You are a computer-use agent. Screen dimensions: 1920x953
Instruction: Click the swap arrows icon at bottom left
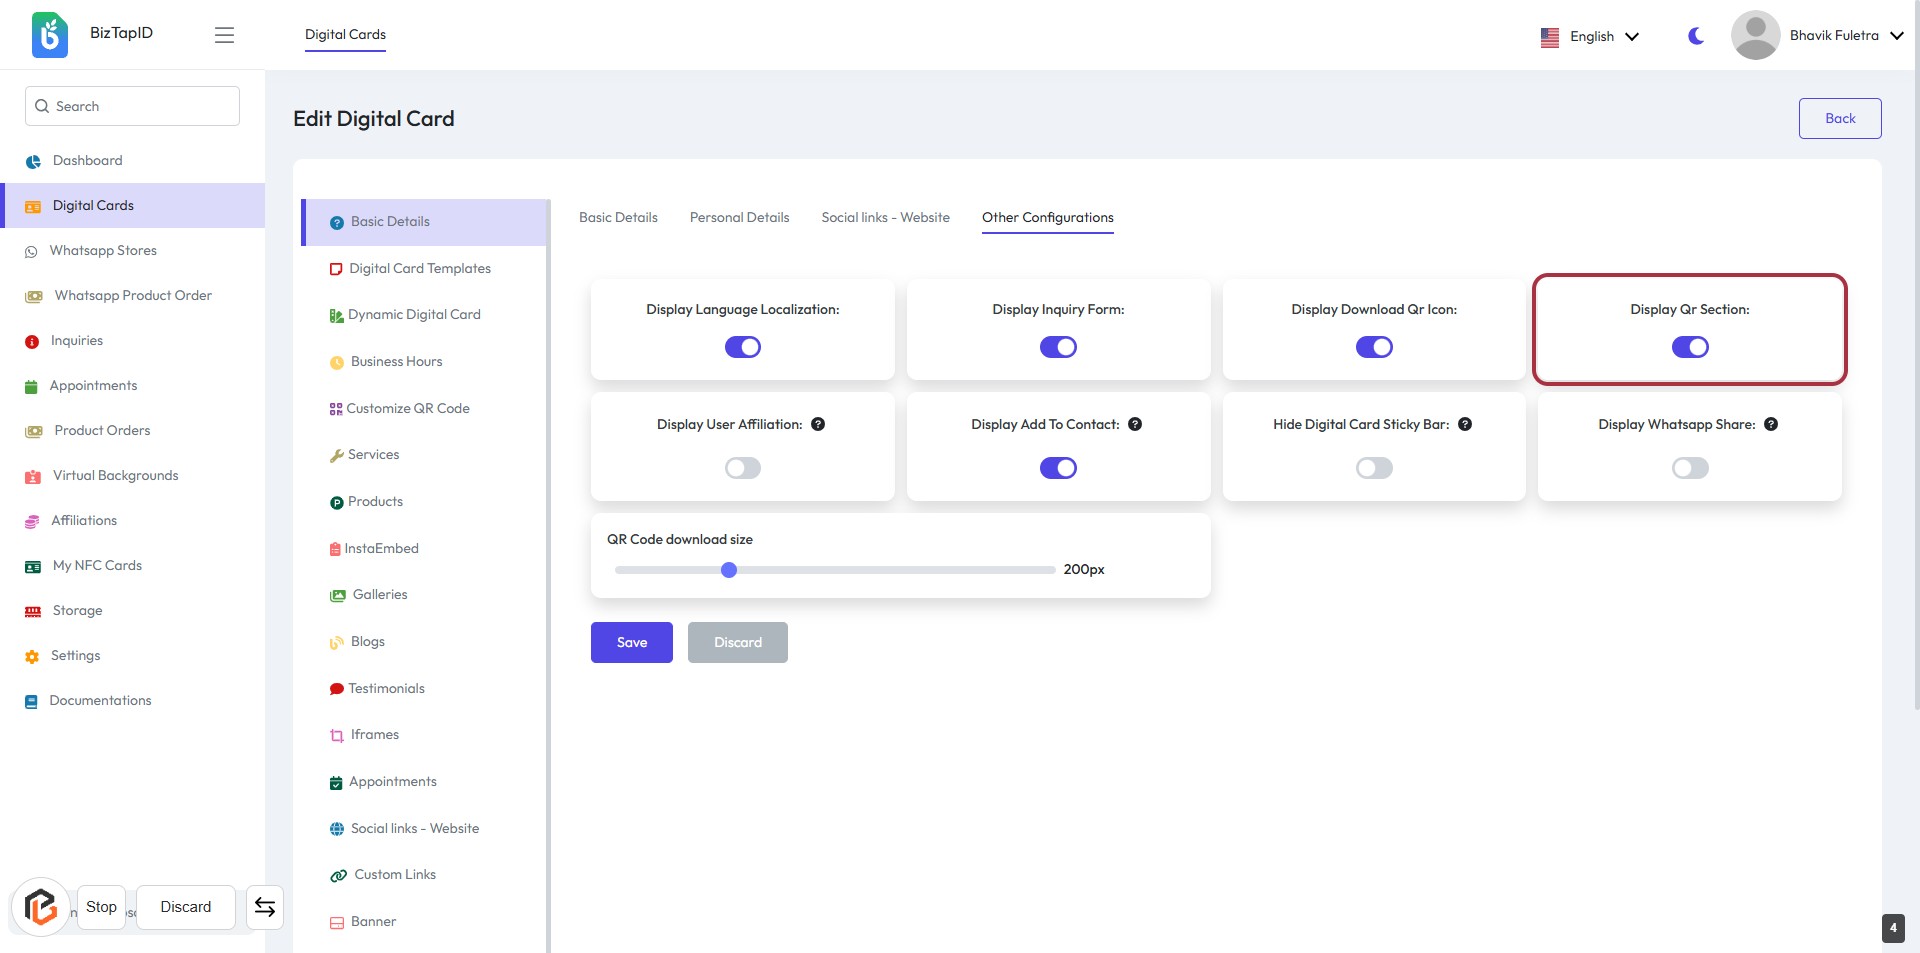pos(265,907)
